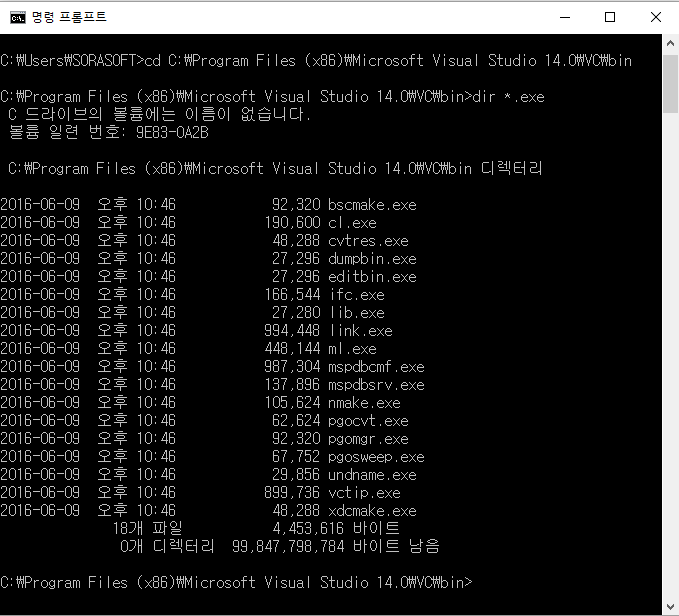The image size is (679, 616).
Task: Click the pgosweep.exe file name
Action: pos(376,457)
